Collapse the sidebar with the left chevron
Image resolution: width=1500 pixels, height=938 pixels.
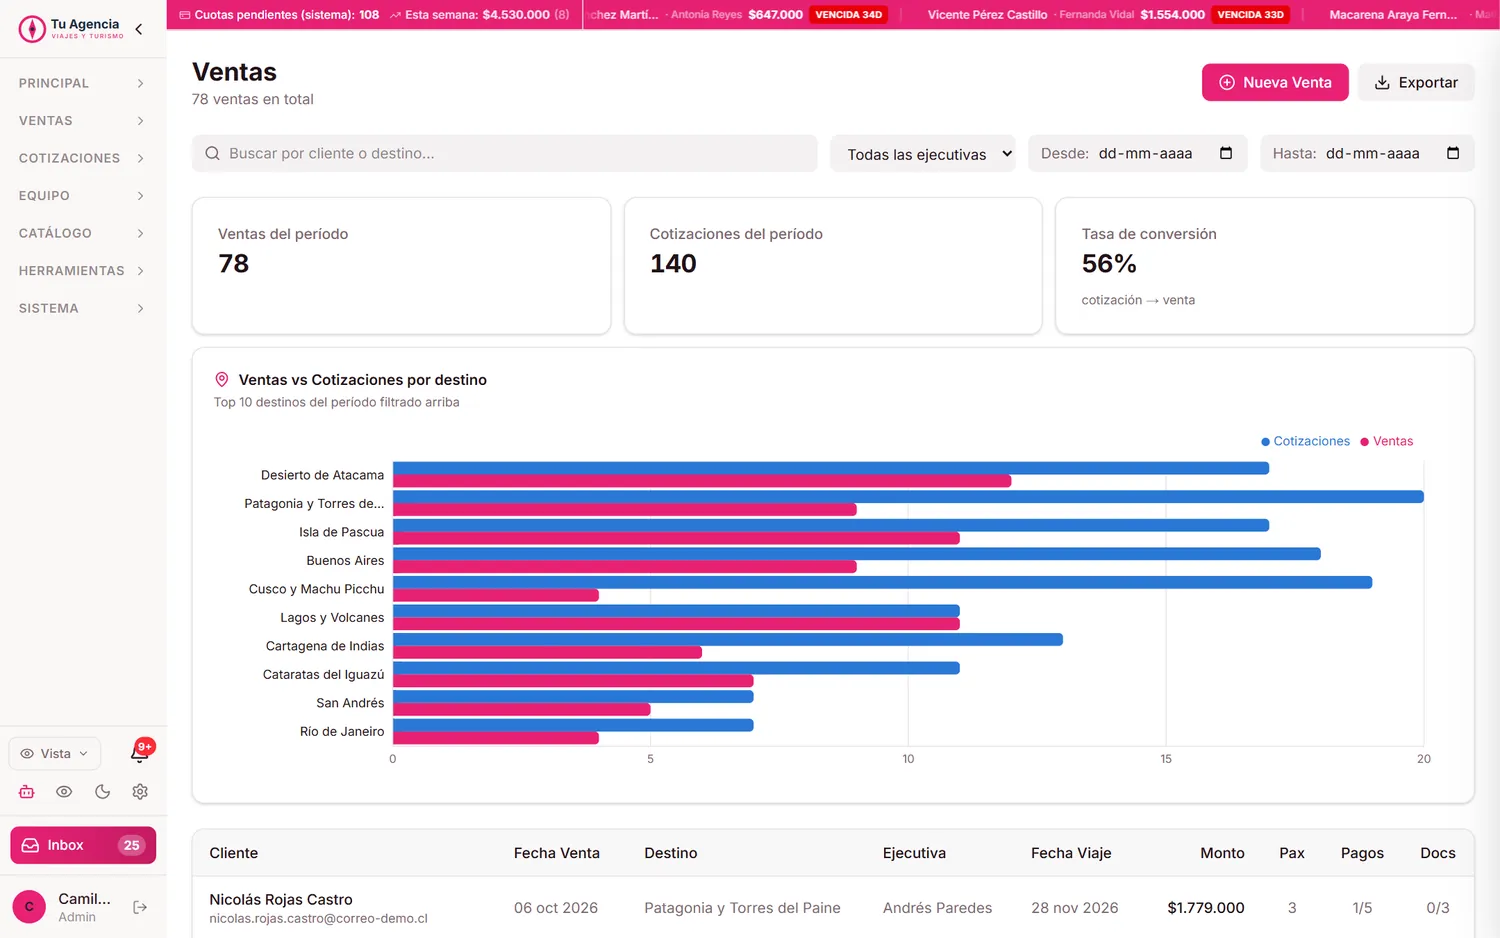pyautogui.click(x=139, y=29)
